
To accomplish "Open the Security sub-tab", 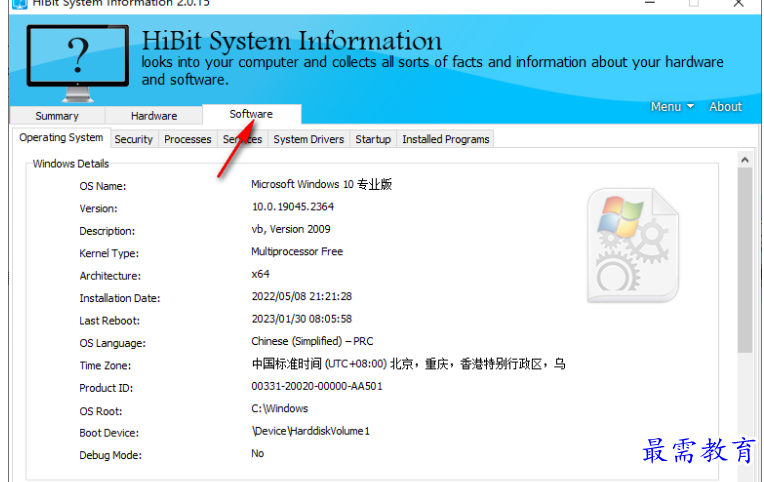I will [134, 139].
